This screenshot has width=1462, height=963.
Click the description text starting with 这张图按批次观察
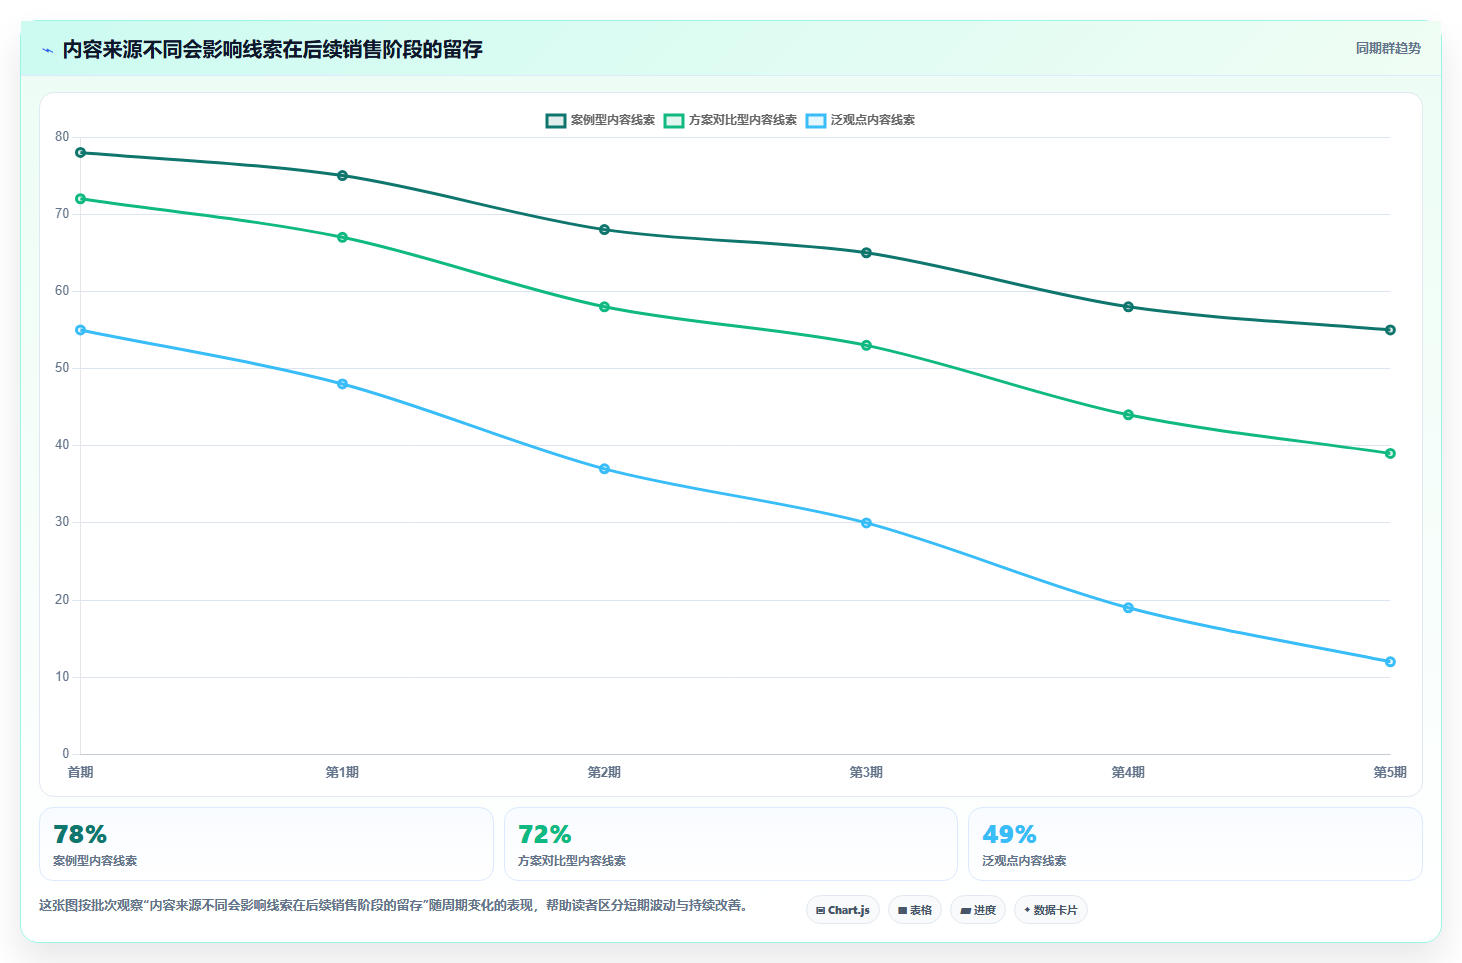point(393,906)
